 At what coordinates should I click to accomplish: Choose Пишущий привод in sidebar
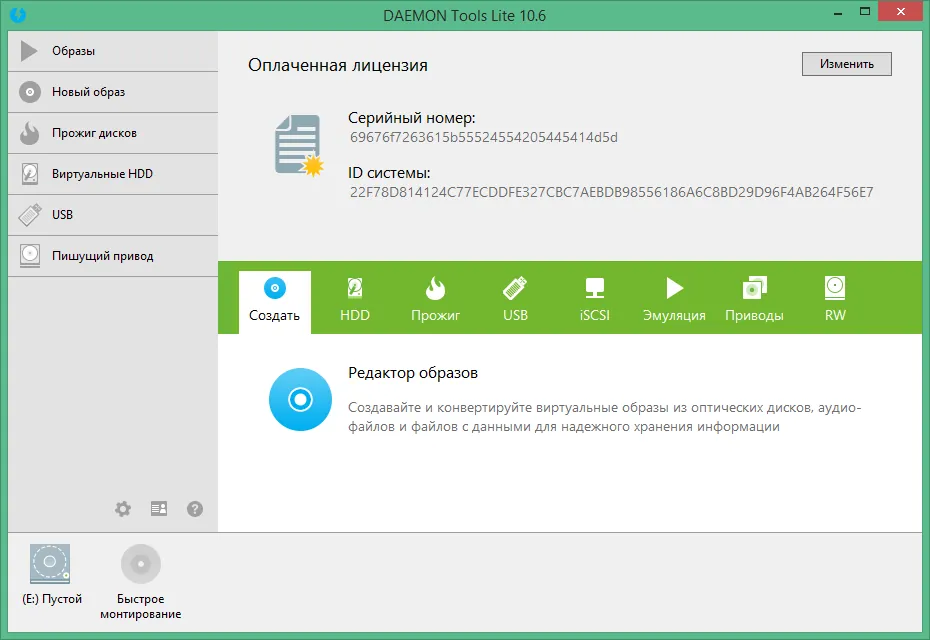(113, 256)
